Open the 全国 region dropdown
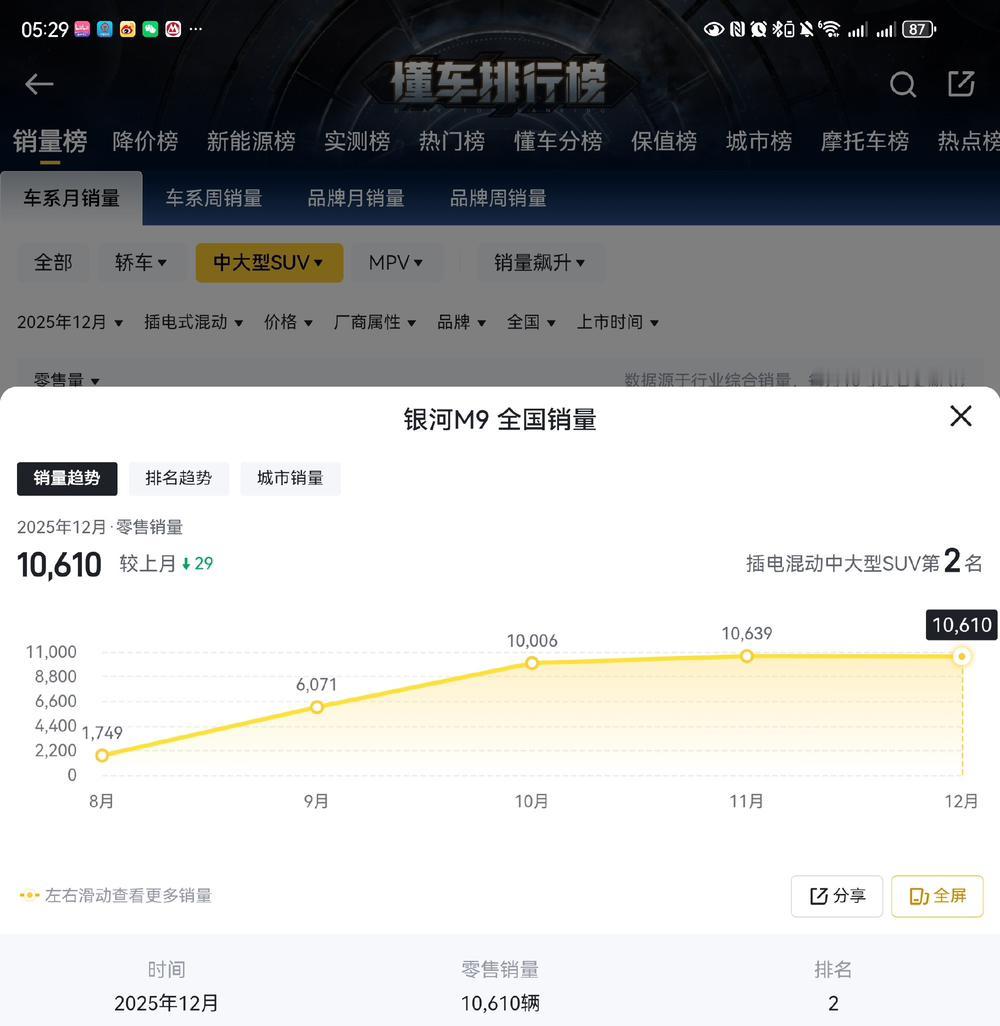 click(x=531, y=322)
